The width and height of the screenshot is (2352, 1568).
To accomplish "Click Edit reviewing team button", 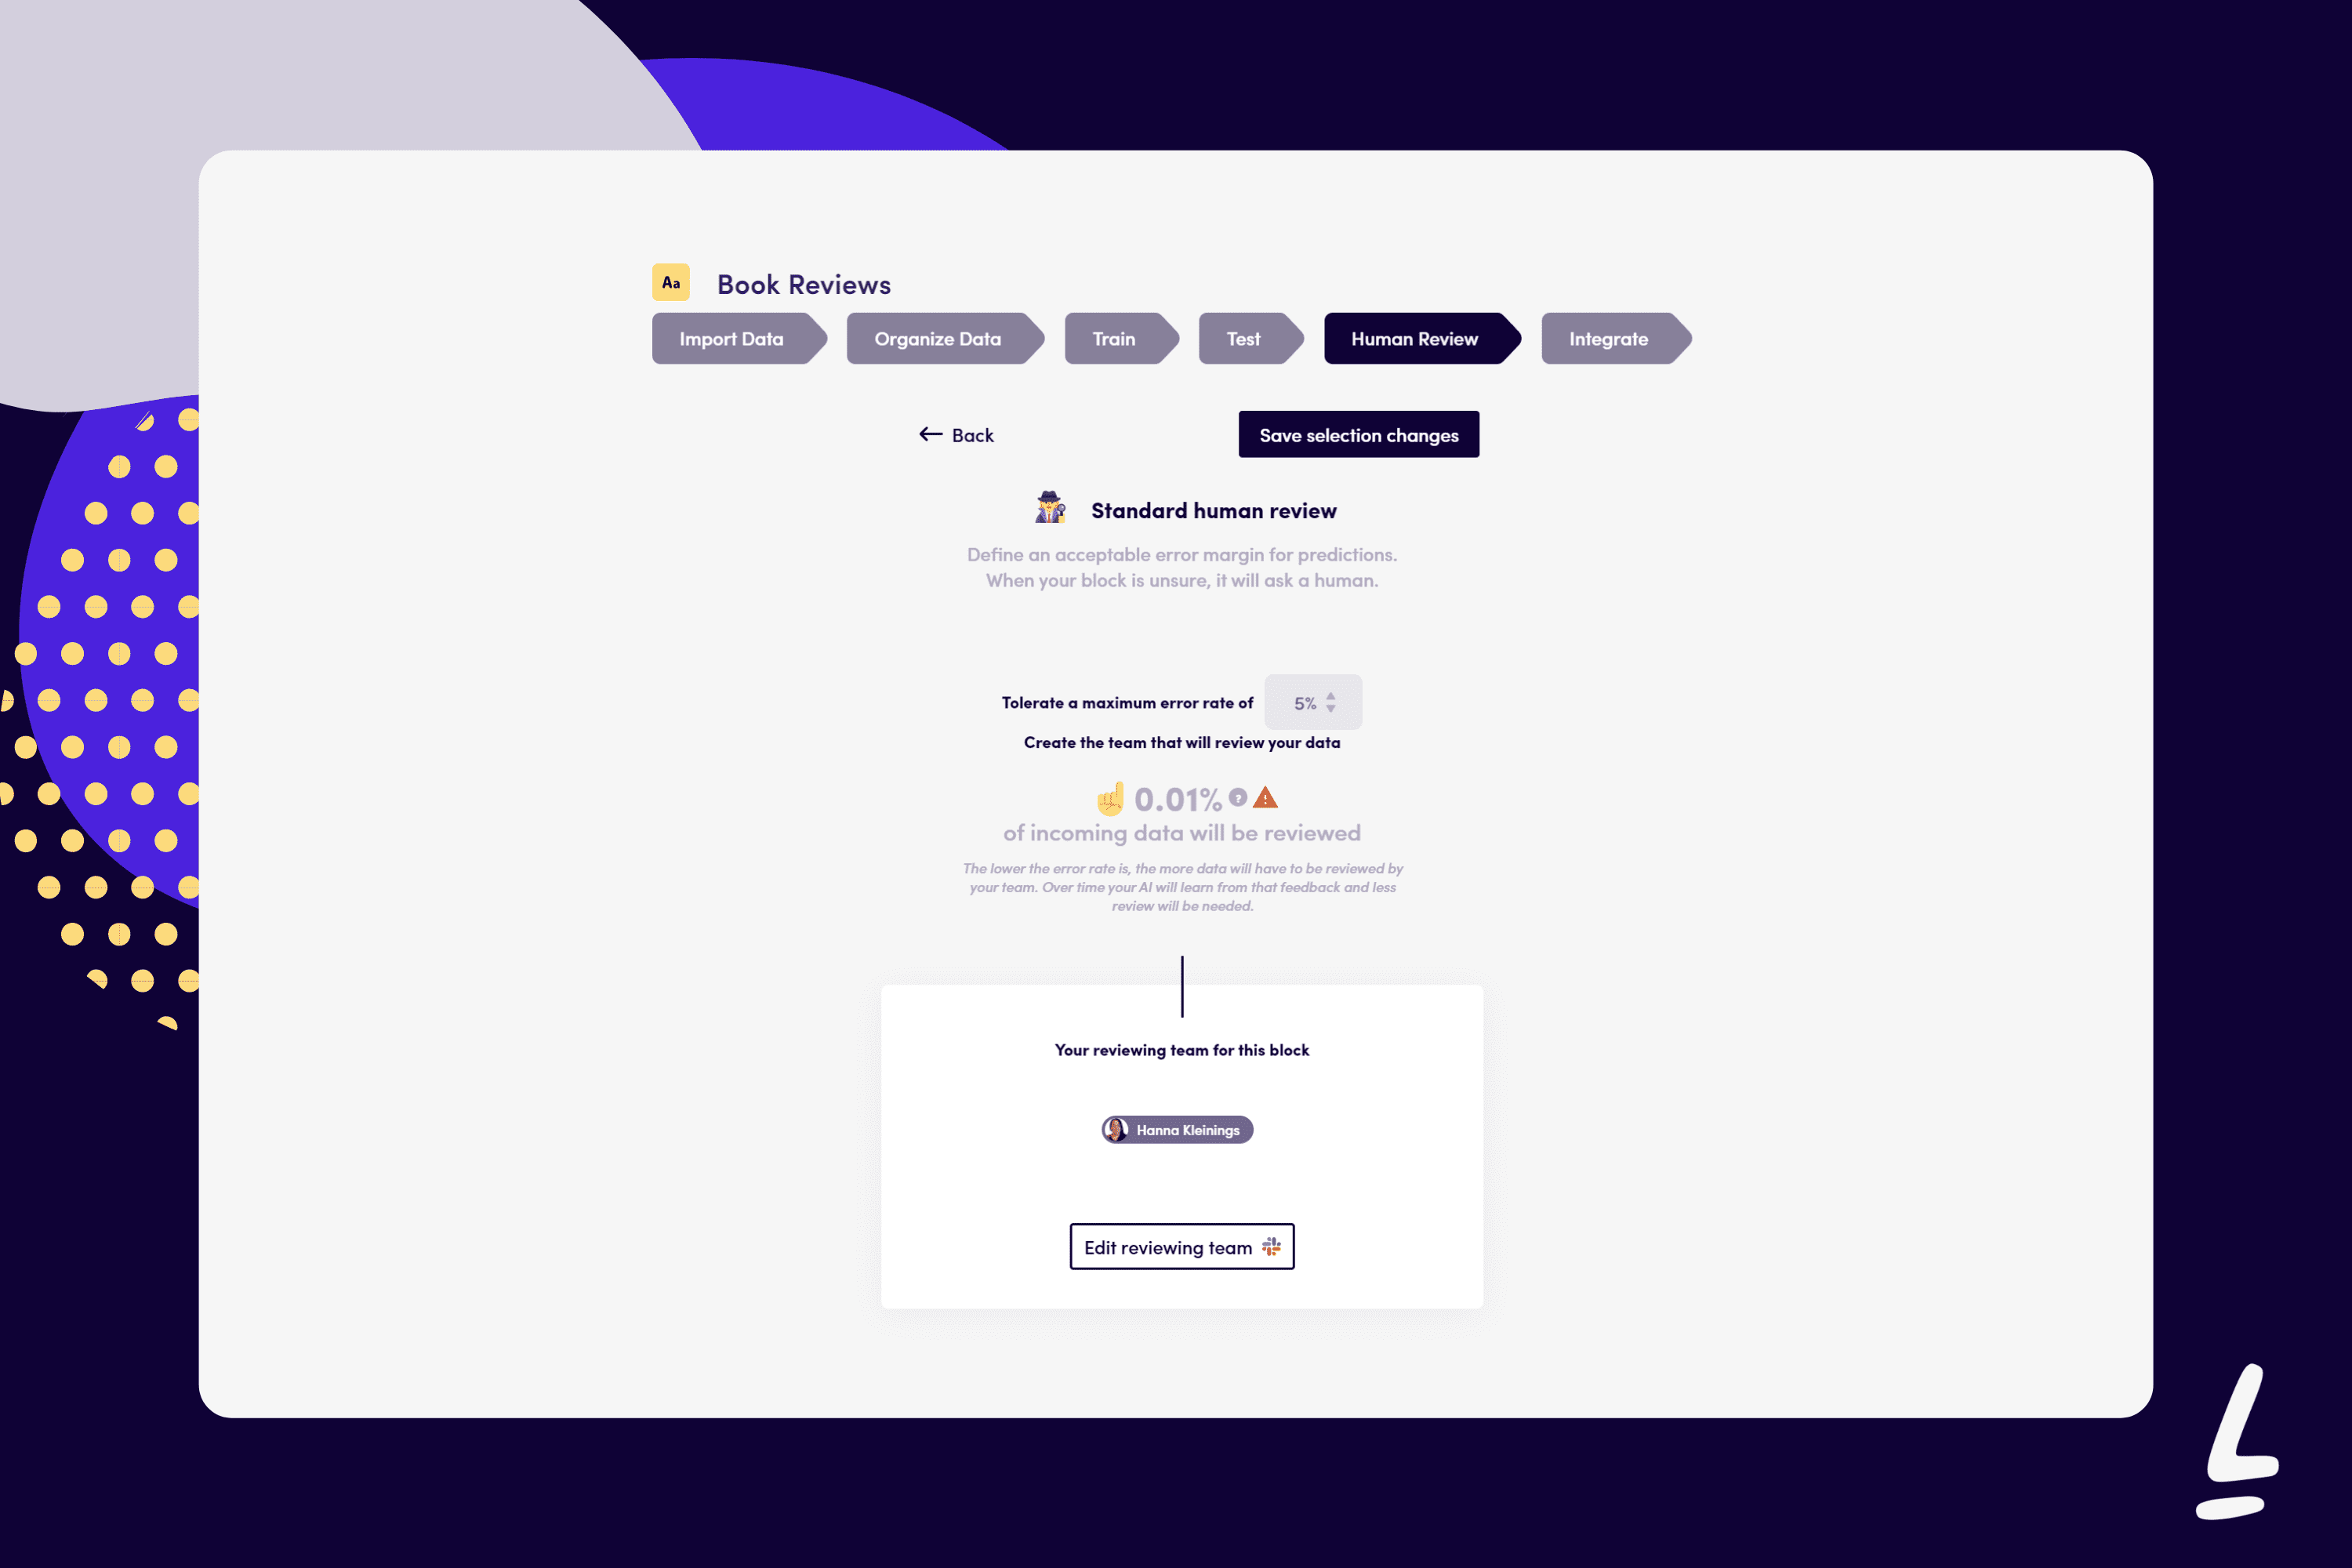I will 1183,1248.
